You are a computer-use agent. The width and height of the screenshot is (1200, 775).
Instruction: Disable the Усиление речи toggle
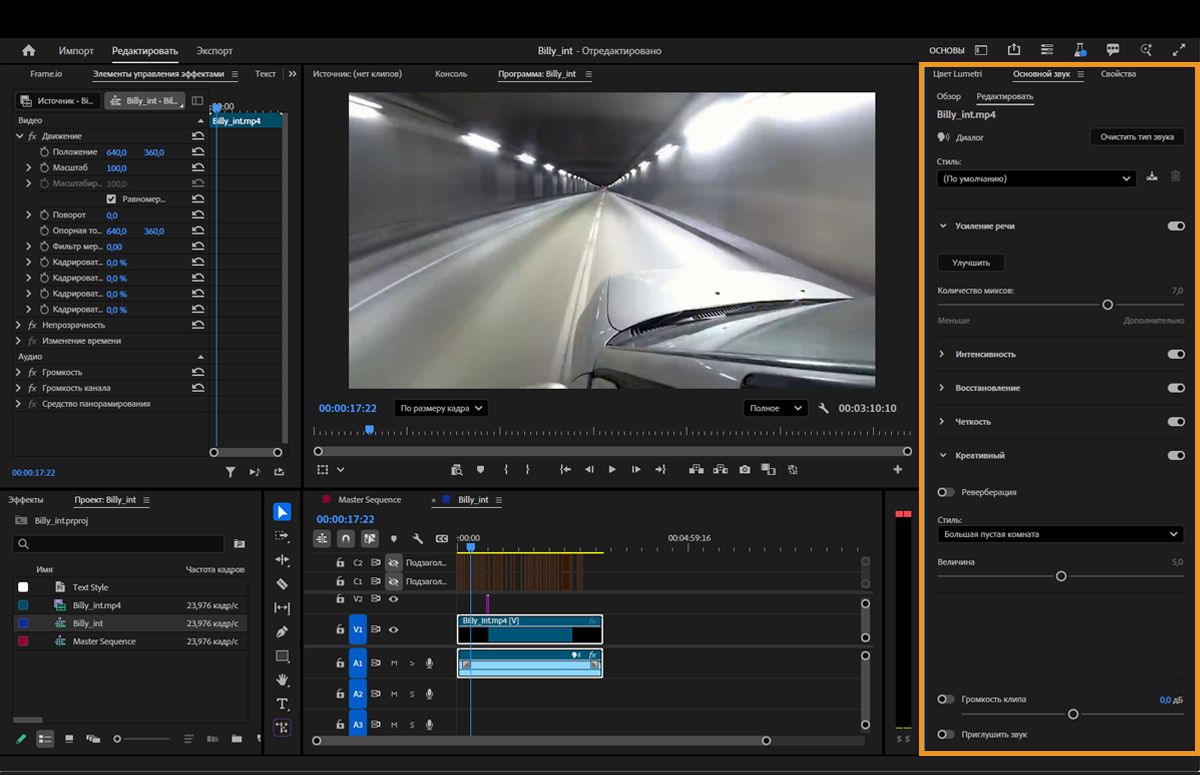(x=1175, y=226)
